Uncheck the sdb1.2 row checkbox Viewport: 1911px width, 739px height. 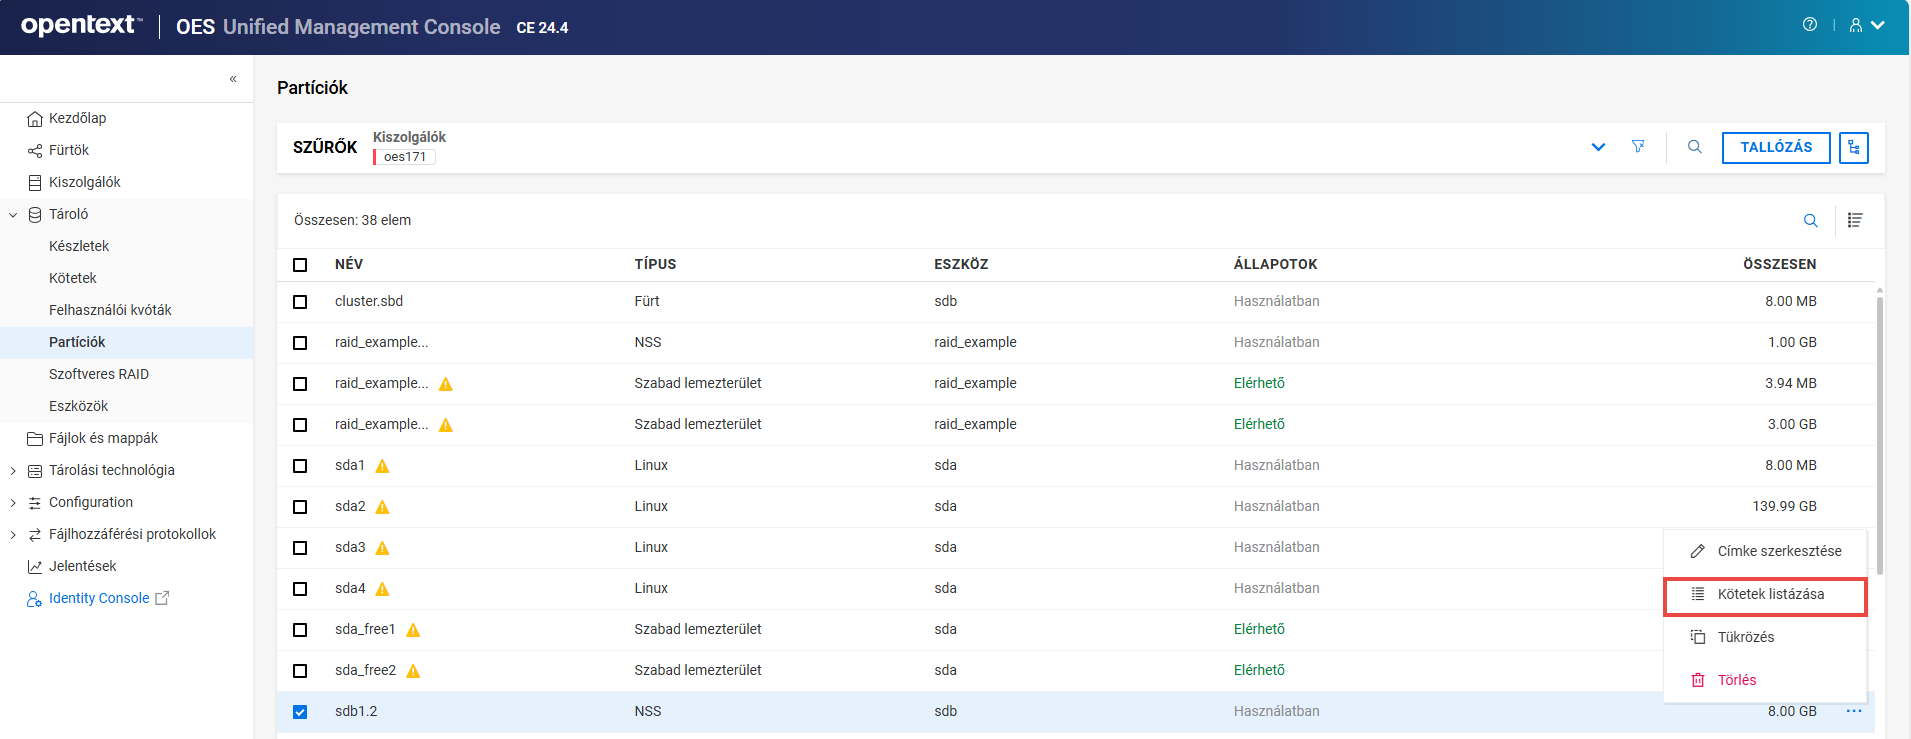[300, 712]
